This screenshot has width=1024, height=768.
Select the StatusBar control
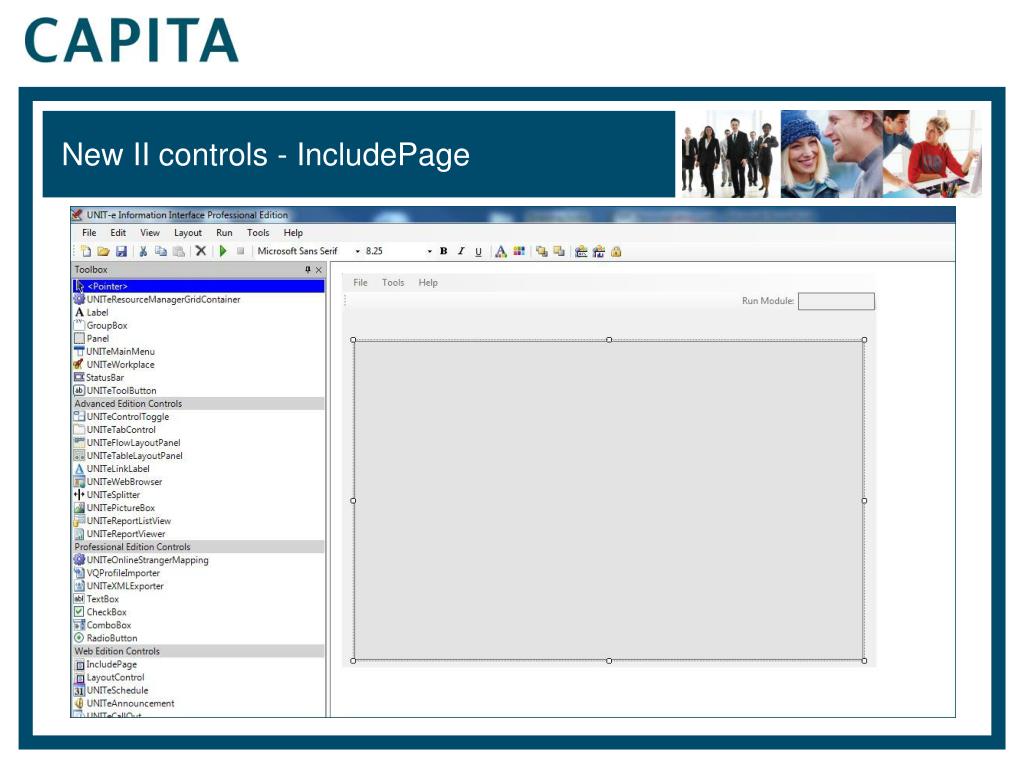click(199, 377)
